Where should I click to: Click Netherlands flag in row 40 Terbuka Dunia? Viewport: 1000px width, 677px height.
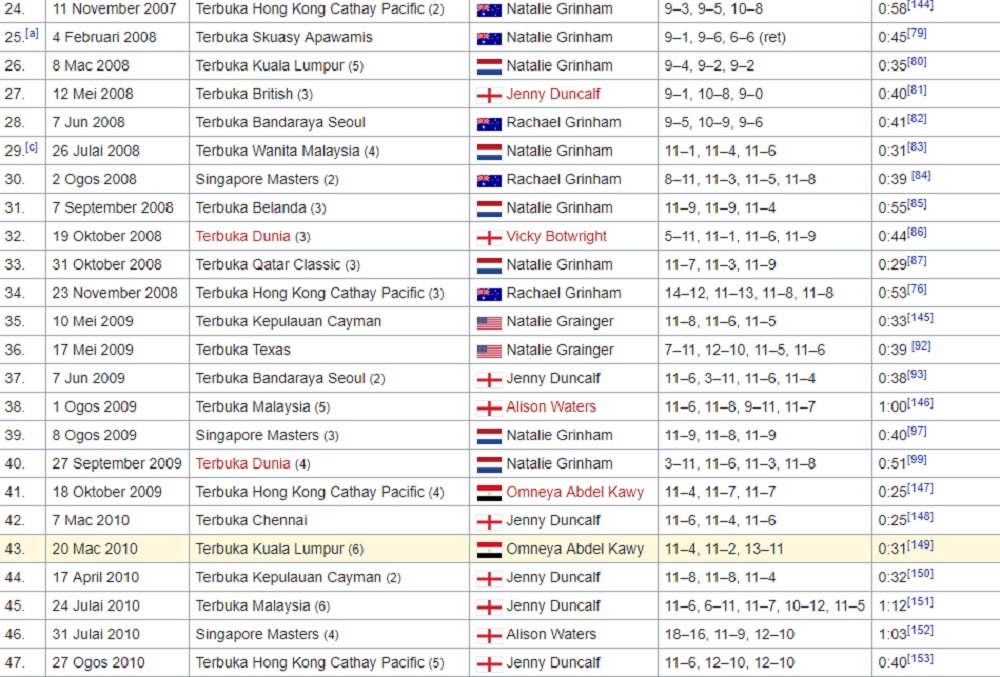click(489, 464)
